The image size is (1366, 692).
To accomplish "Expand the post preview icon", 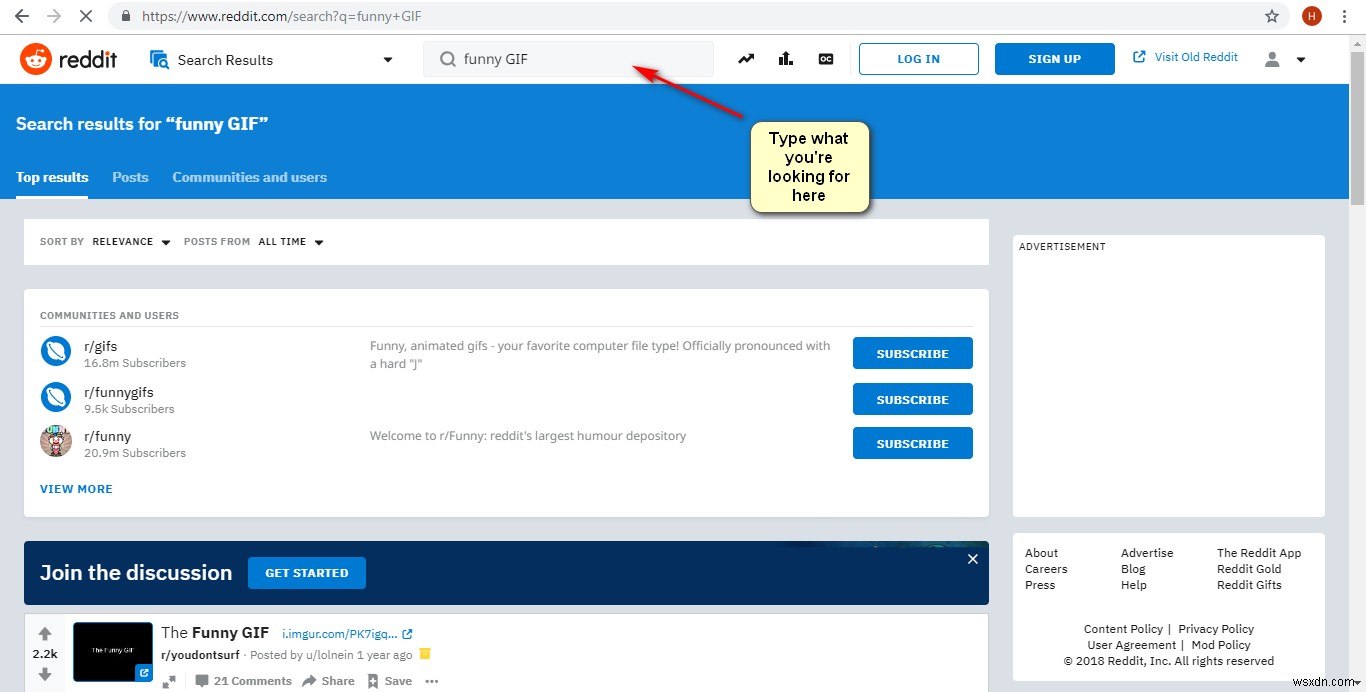I will (x=169, y=681).
